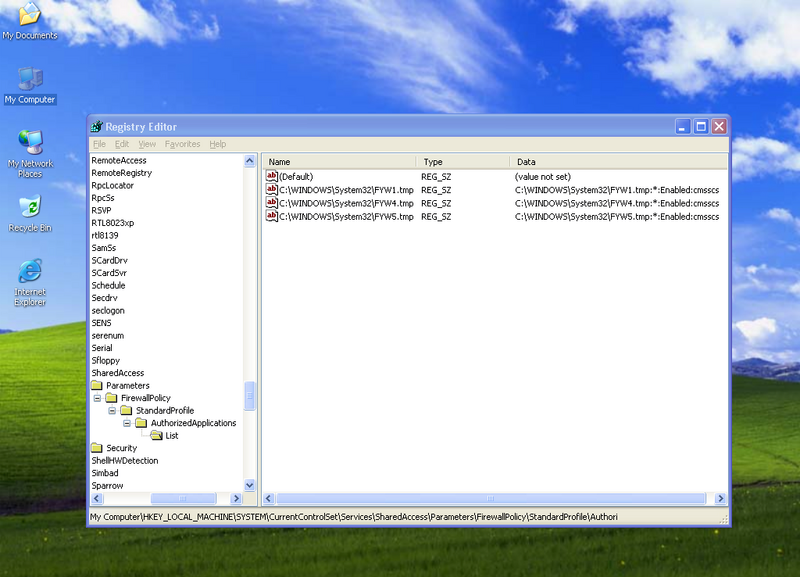Select the SamSs key
Viewport: 800px width, 577px height.
pos(104,248)
